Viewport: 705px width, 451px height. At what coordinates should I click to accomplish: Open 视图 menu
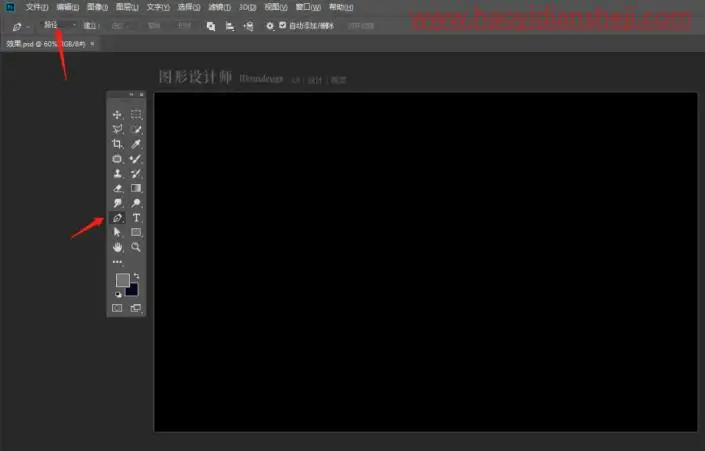coord(276,7)
